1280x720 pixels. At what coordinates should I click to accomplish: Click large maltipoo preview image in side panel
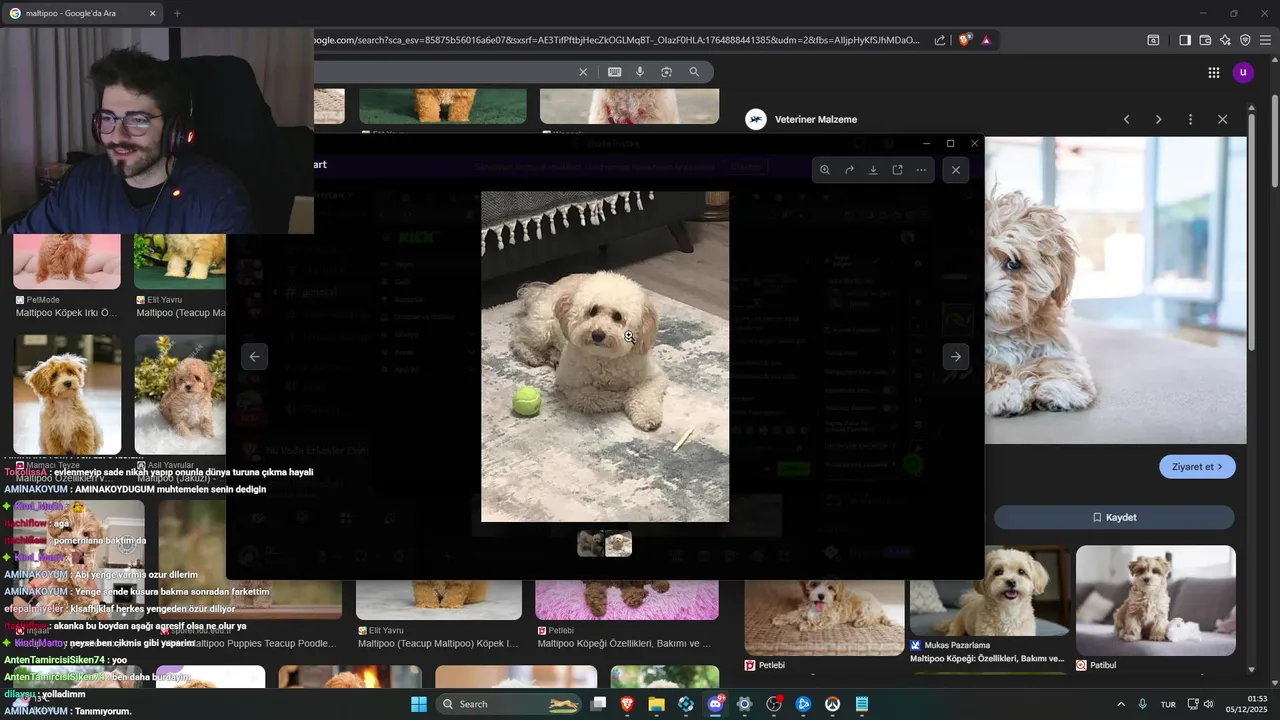pos(1116,290)
